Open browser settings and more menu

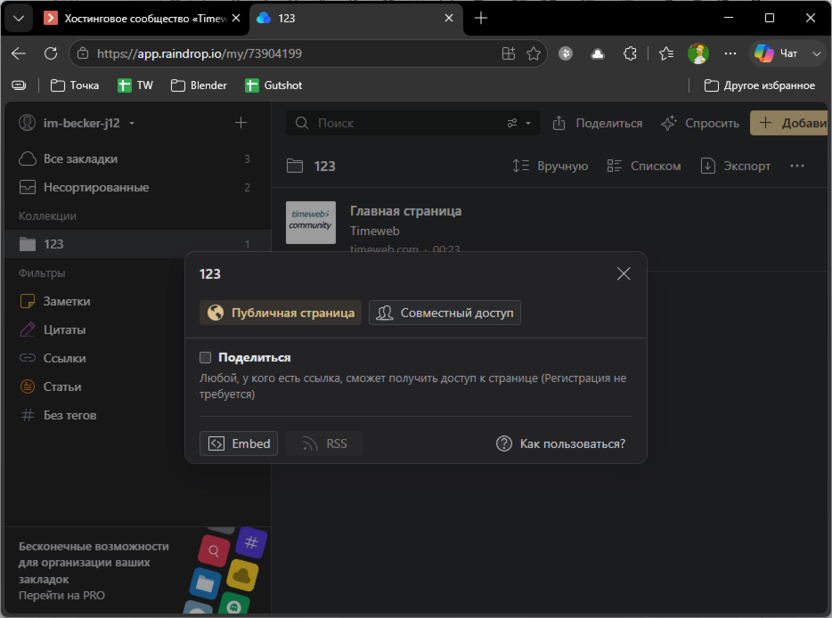730,54
